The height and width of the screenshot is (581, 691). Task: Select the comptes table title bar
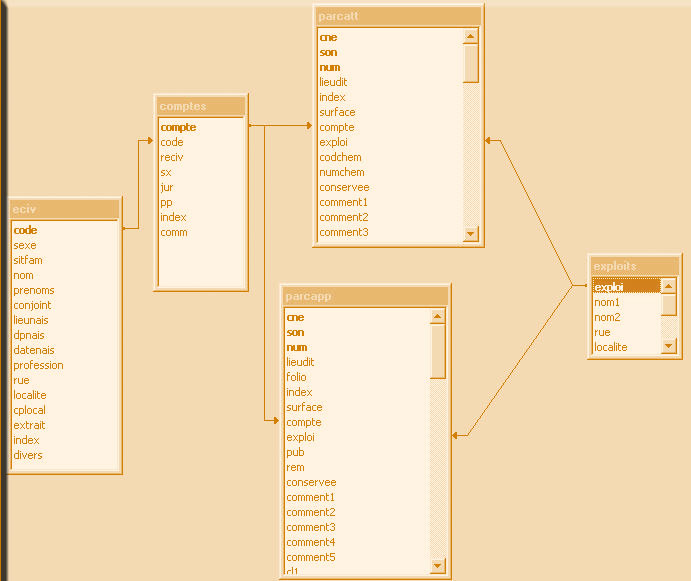(x=201, y=106)
